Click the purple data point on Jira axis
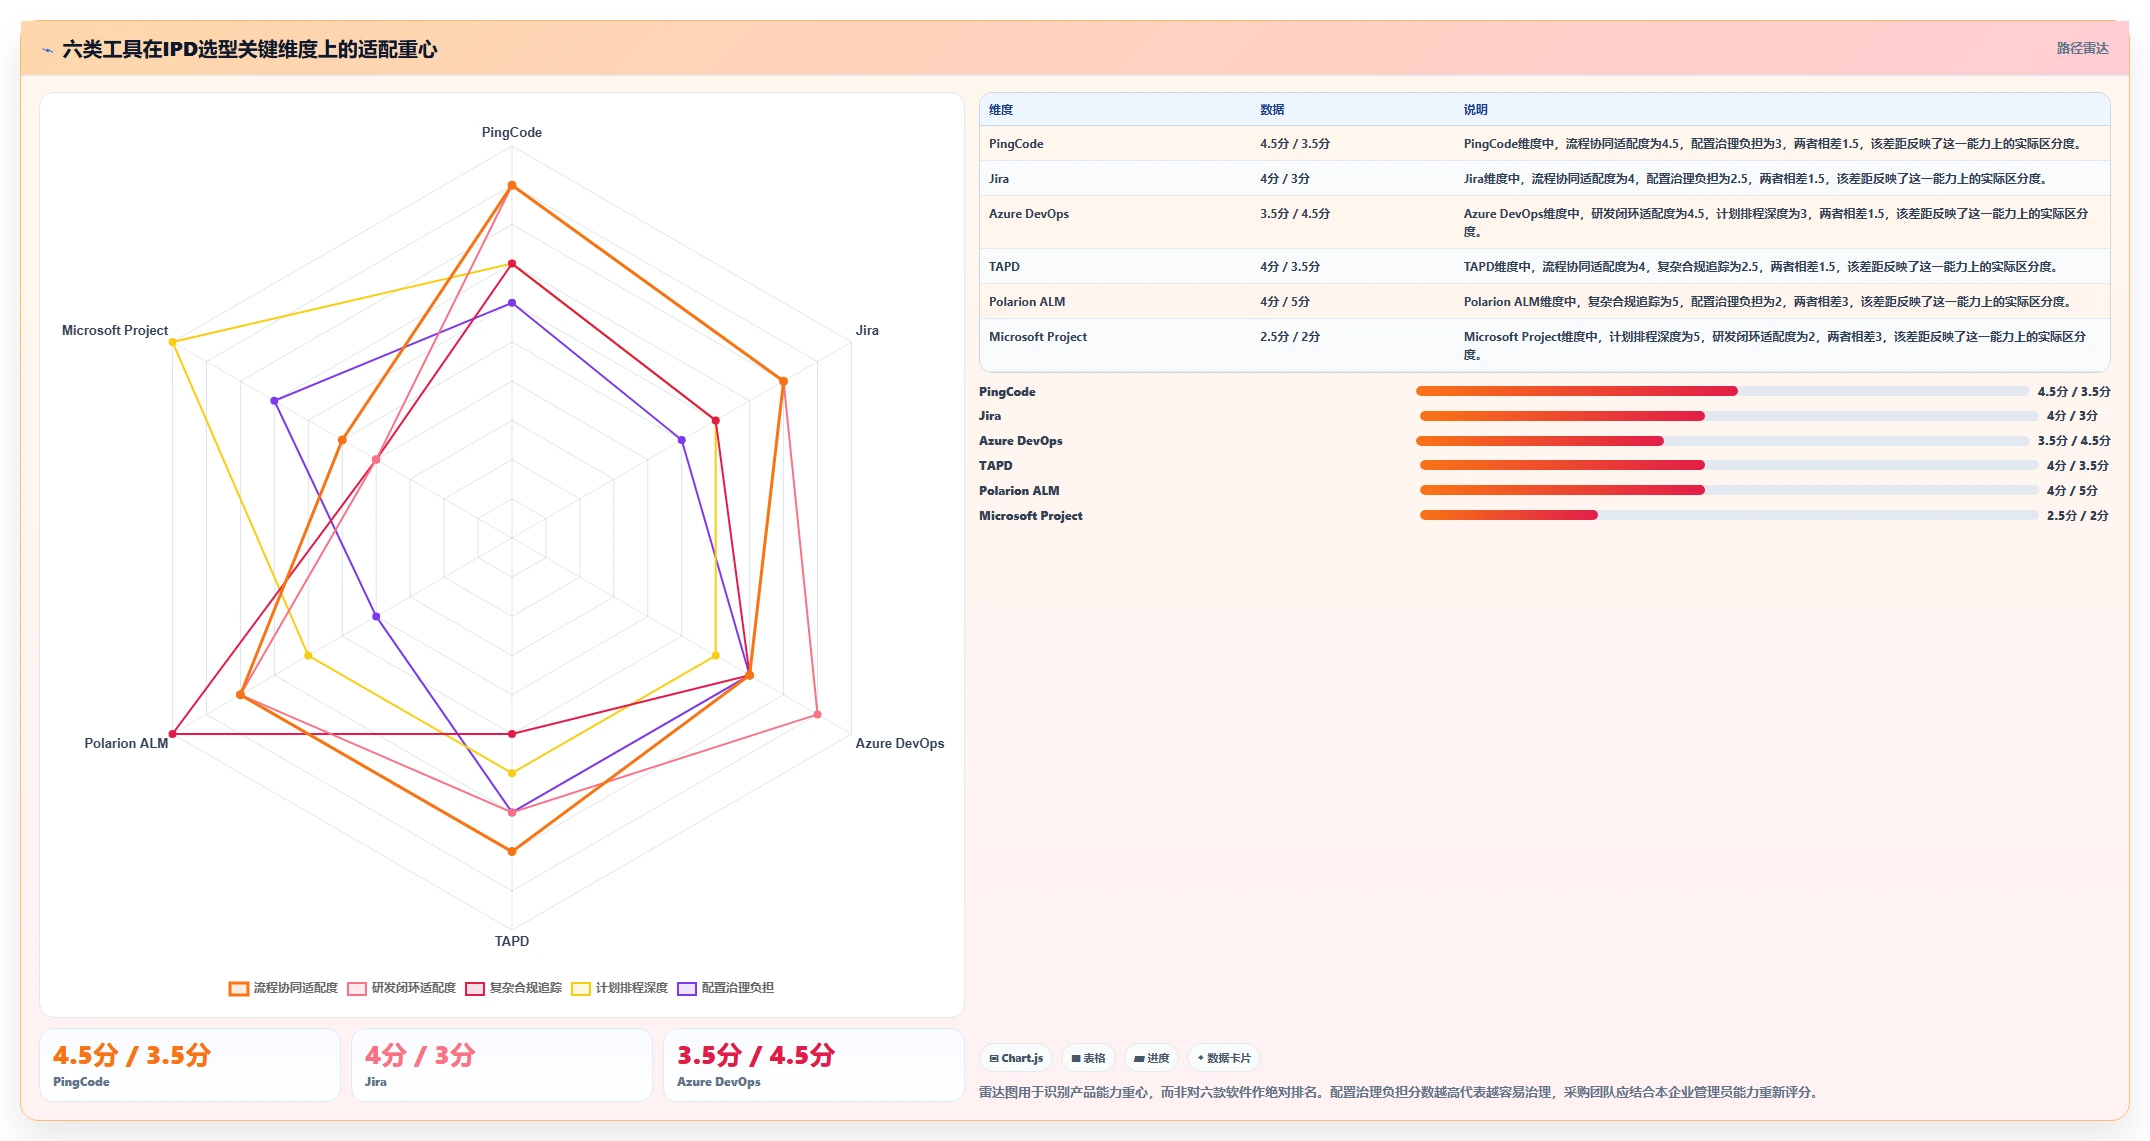The image size is (2150, 1141). 682,440
